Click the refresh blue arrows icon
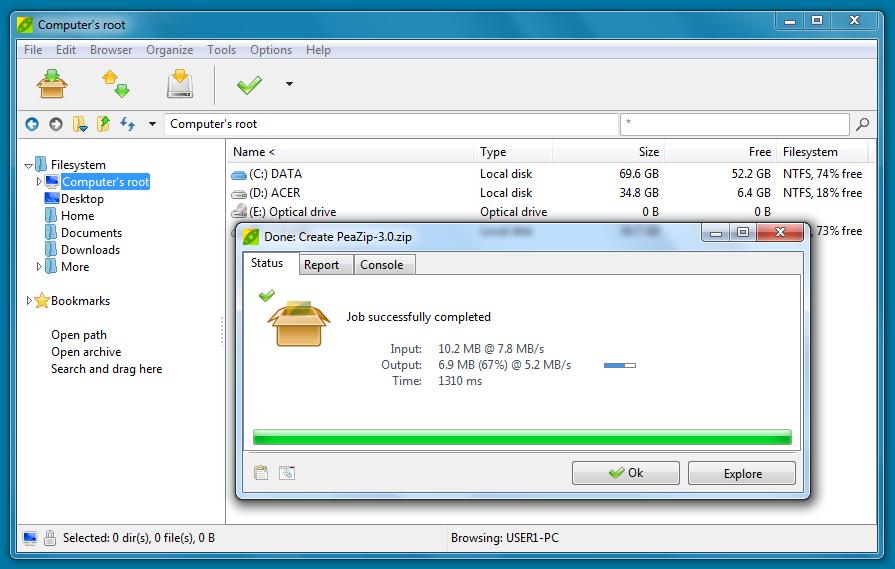Viewport: 895px width, 569px height. click(x=127, y=124)
